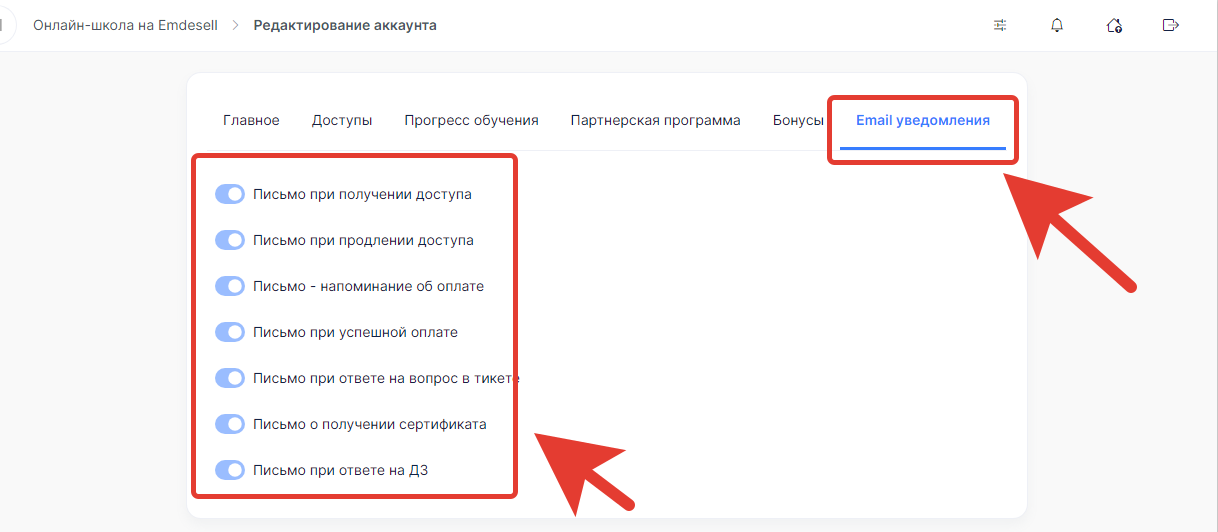Go to Прогресс обучения tab
The height and width of the screenshot is (532, 1218).
[x=471, y=120]
